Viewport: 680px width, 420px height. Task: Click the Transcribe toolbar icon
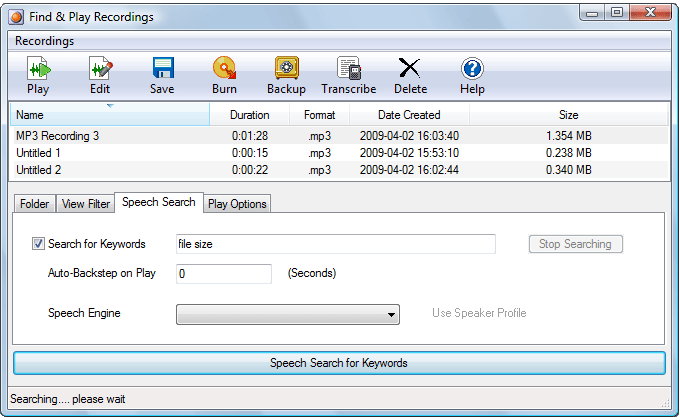348,69
